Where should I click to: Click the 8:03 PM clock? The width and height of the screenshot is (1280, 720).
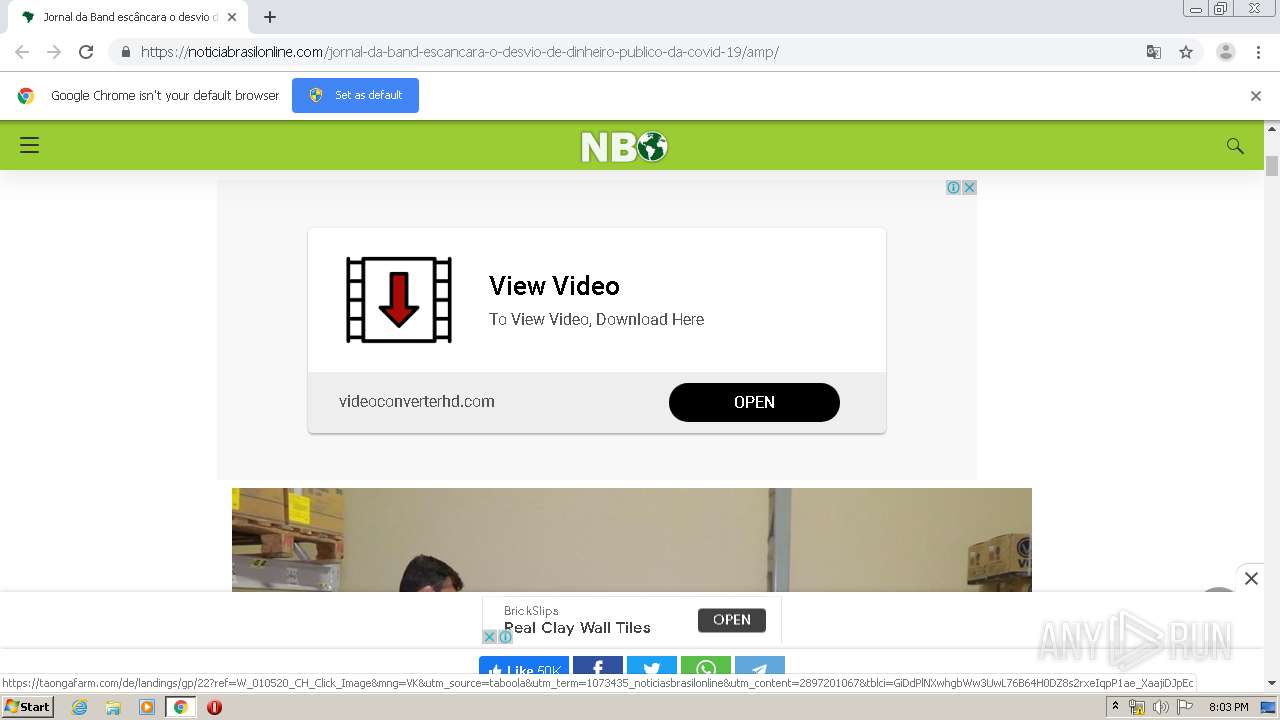click(1229, 707)
